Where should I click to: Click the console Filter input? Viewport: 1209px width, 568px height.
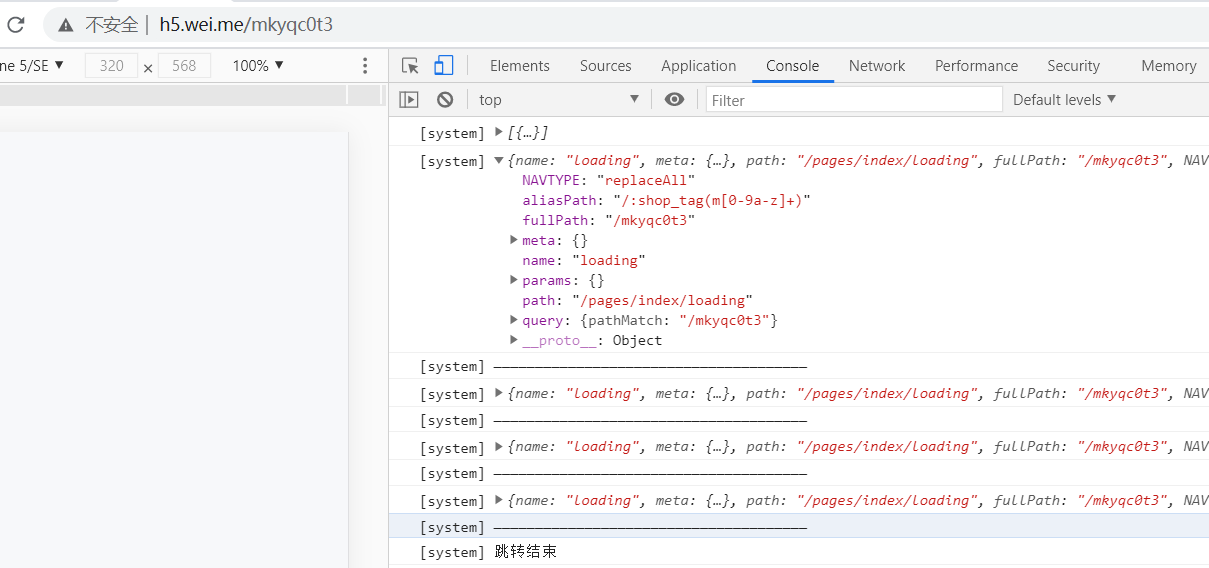[x=854, y=100]
